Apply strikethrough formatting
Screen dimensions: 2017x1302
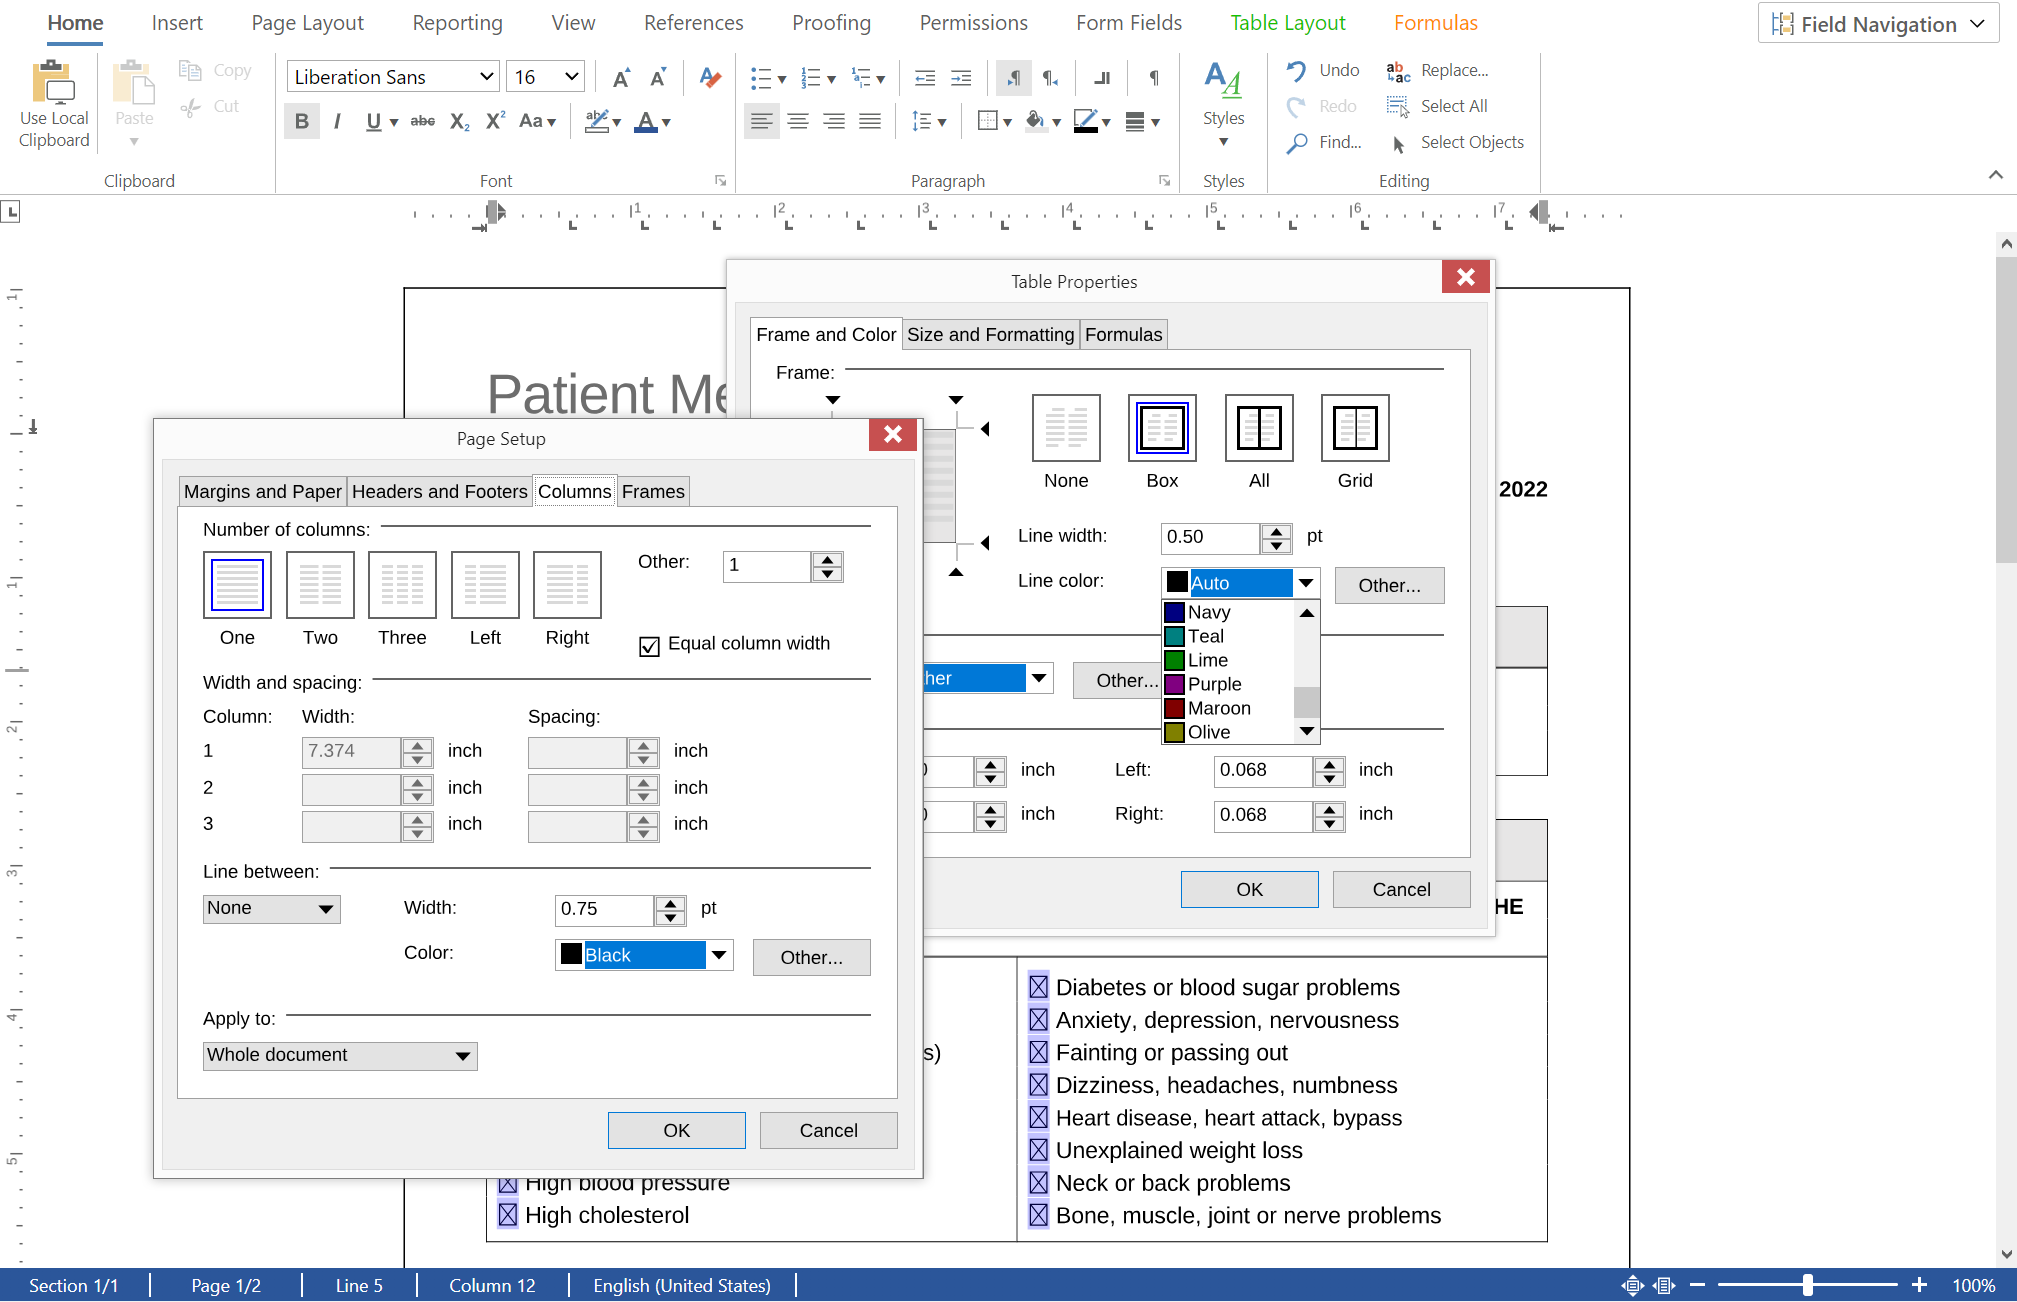422,121
